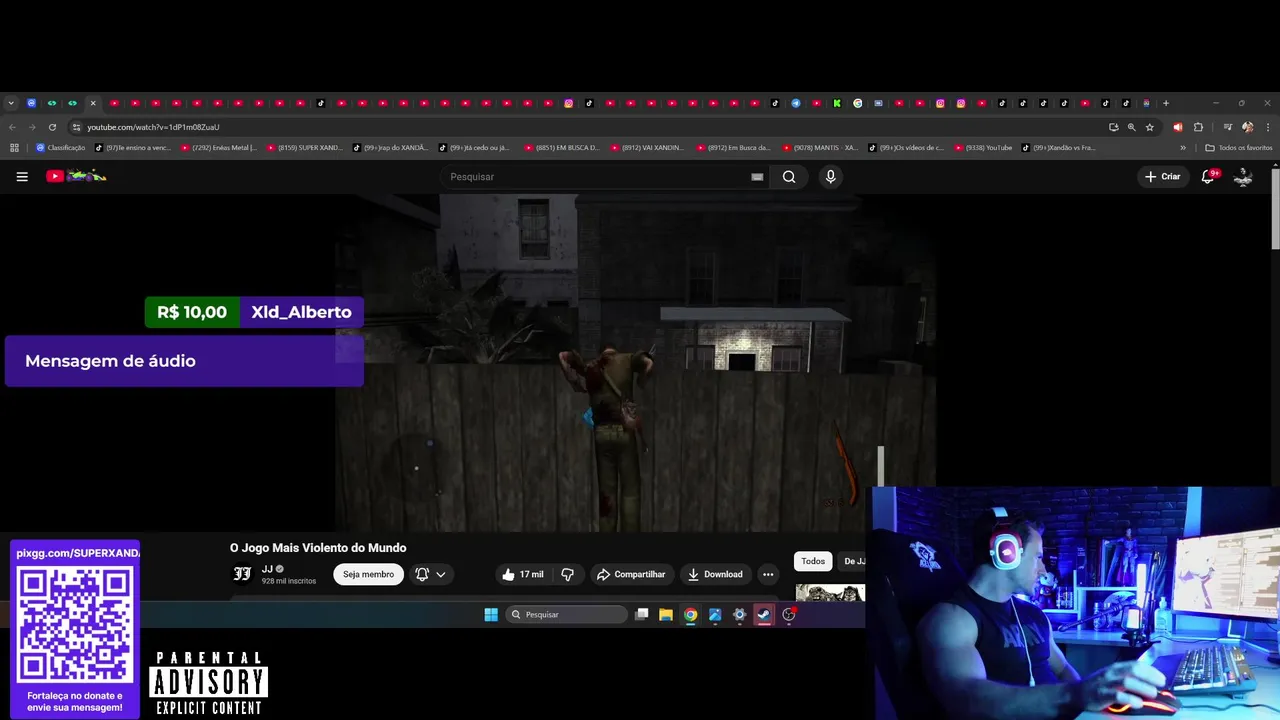Viewport: 1280px width, 720px height.
Task: Open the YouTube hamburger guide menu
Action: (22, 177)
